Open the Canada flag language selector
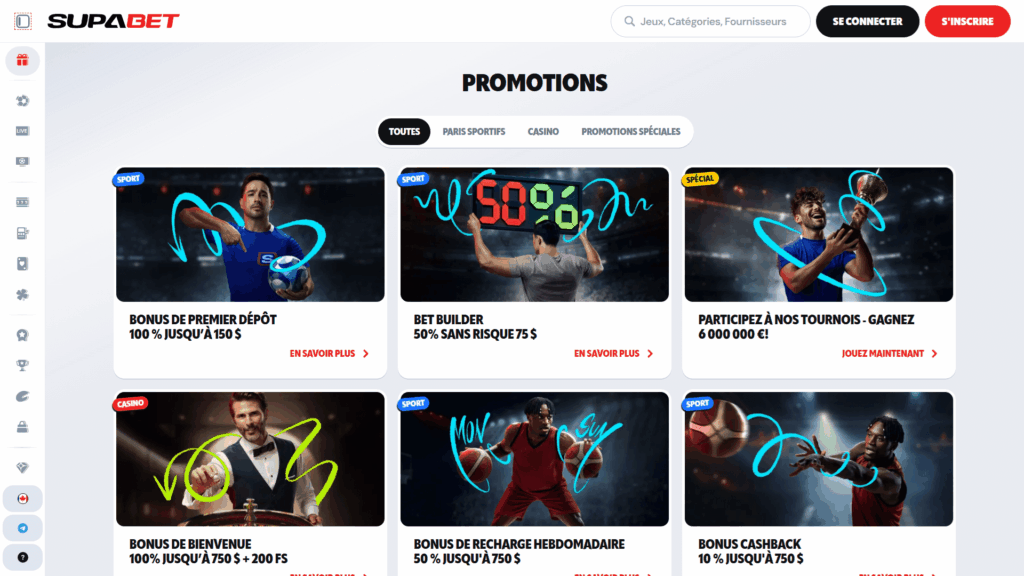Screen dimensions: 1024x576 [x=22, y=499]
